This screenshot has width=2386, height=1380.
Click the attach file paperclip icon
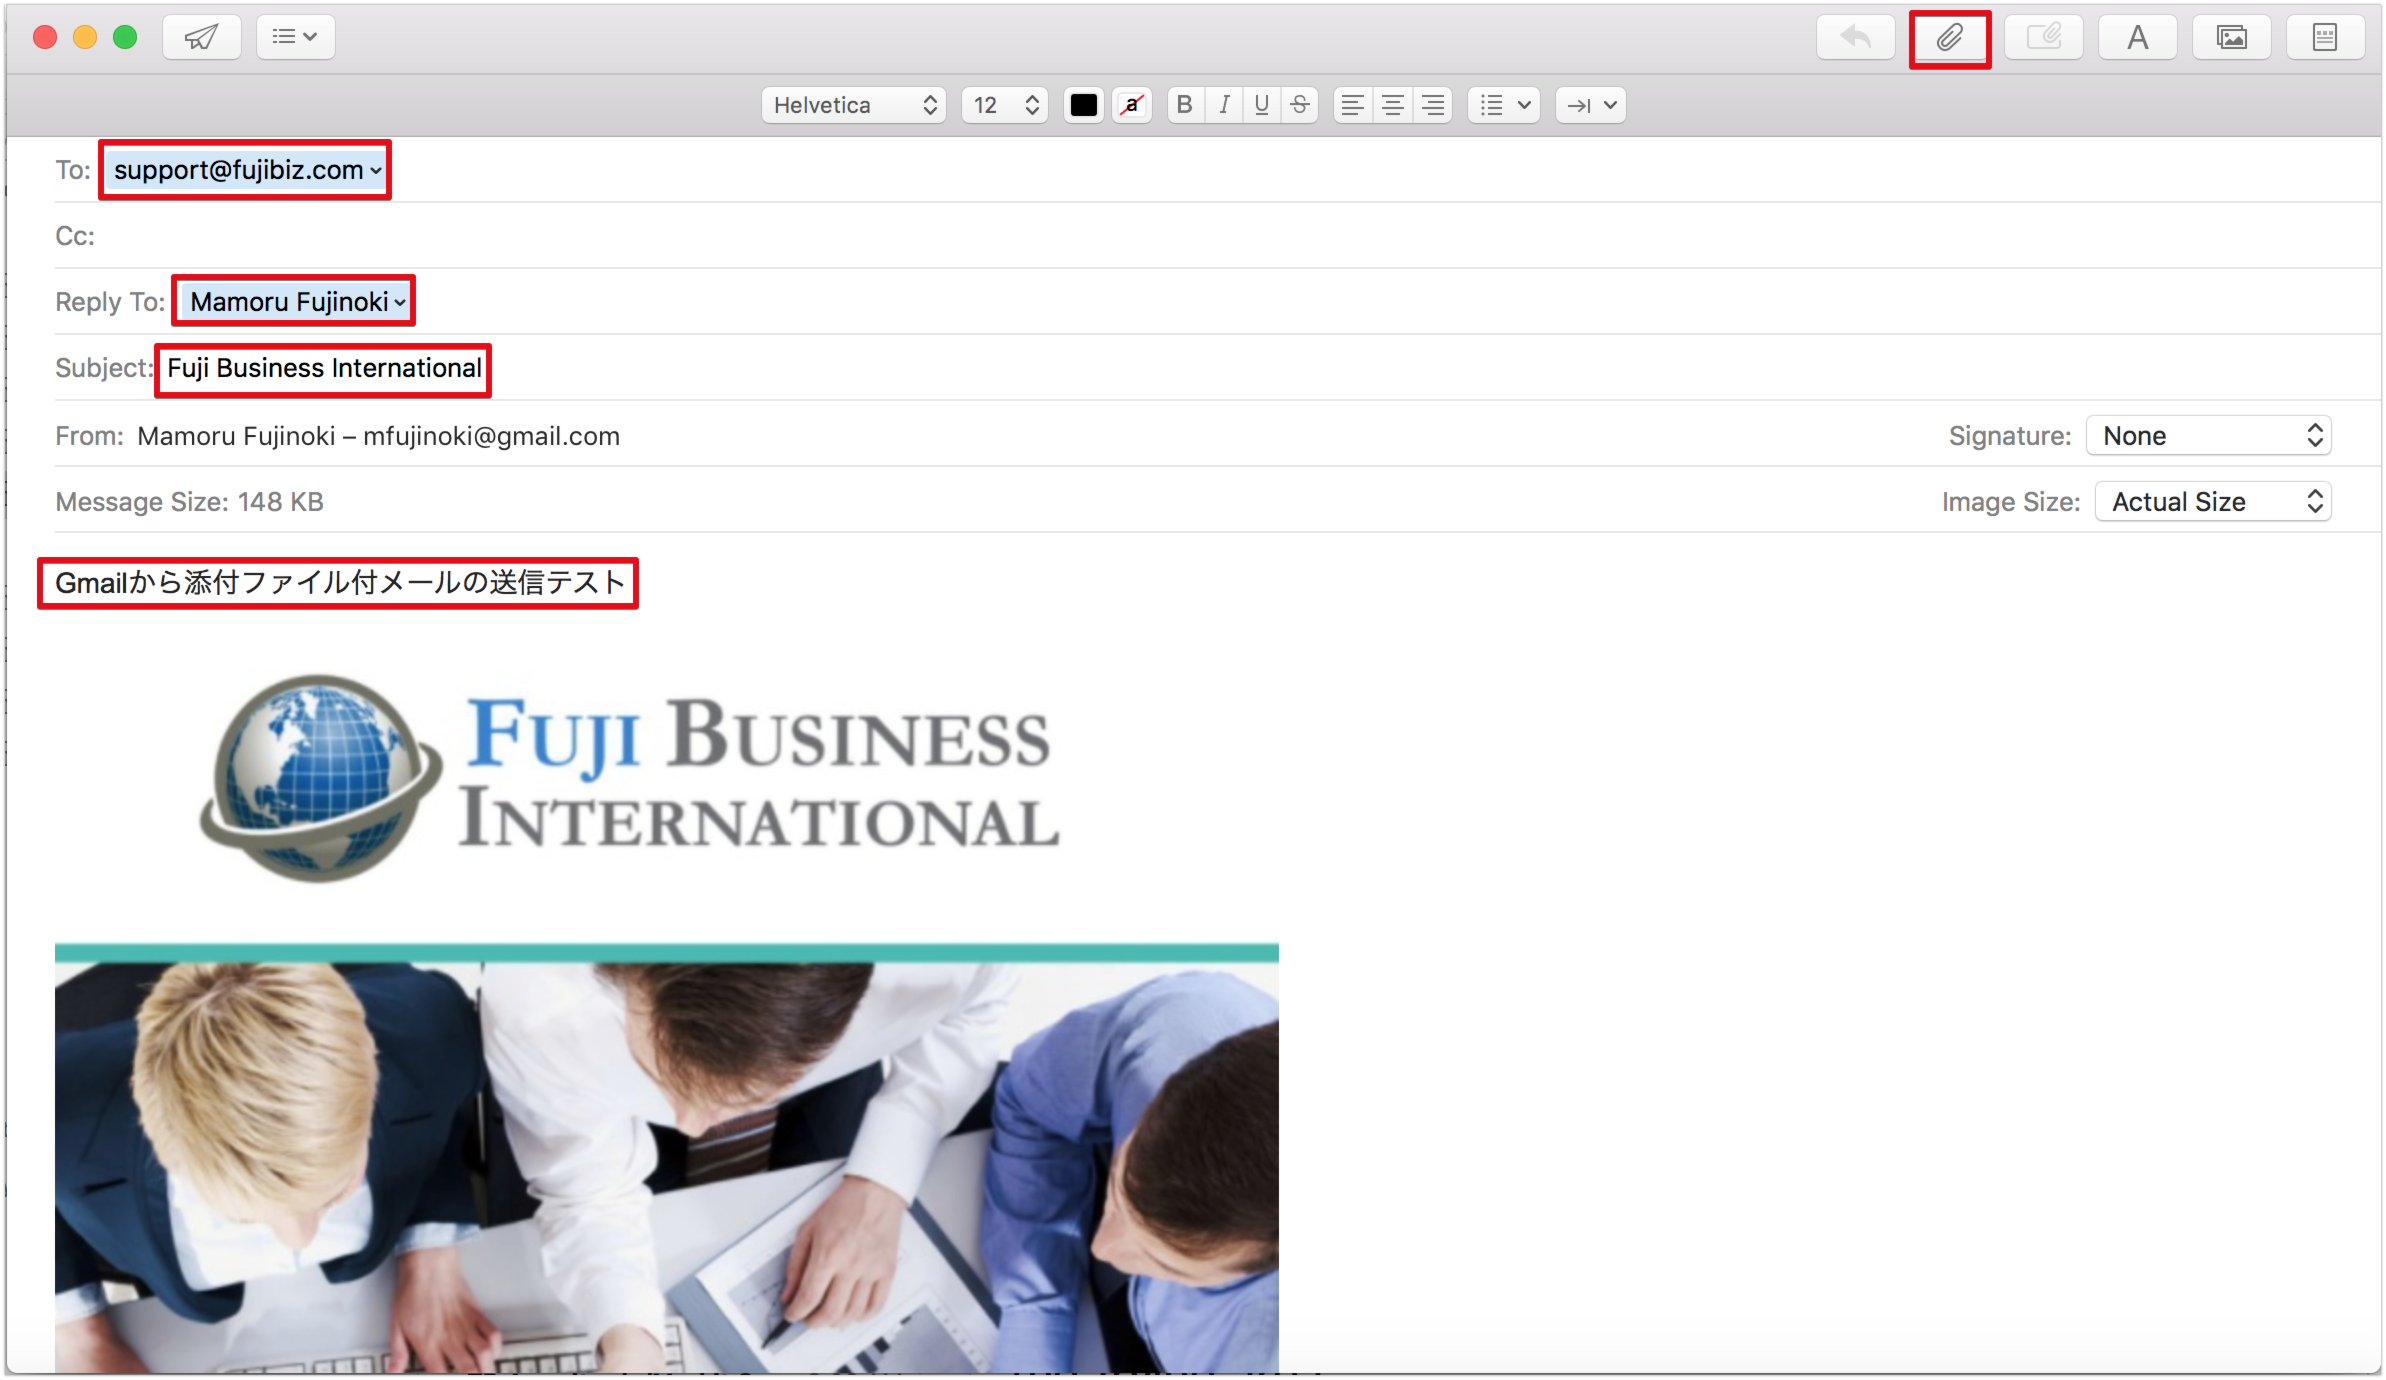pyautogui.click(x=1949, y=38)
